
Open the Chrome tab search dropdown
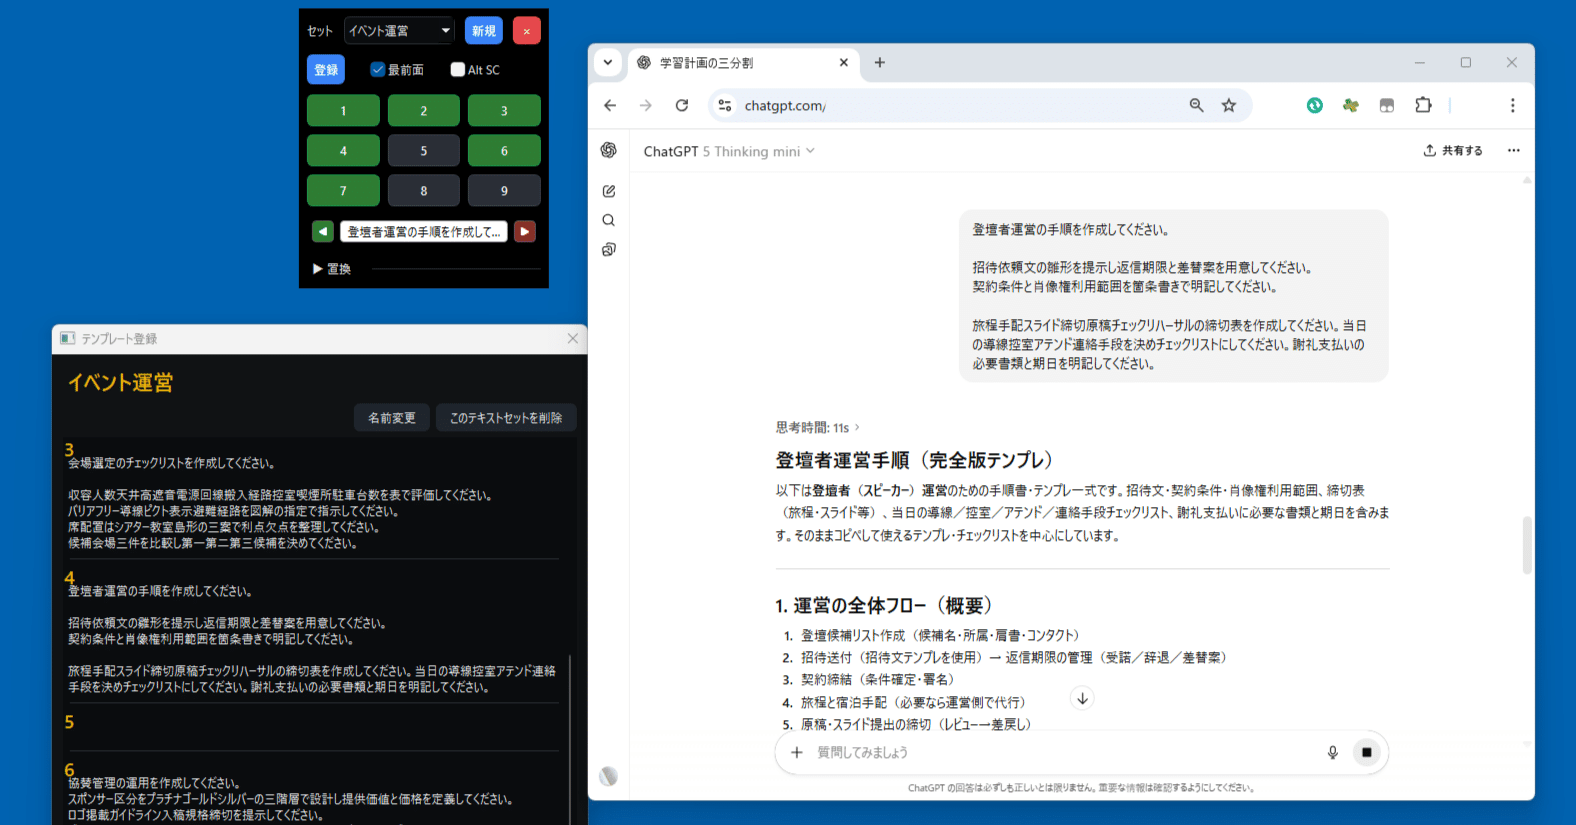(x=608, y=62)
